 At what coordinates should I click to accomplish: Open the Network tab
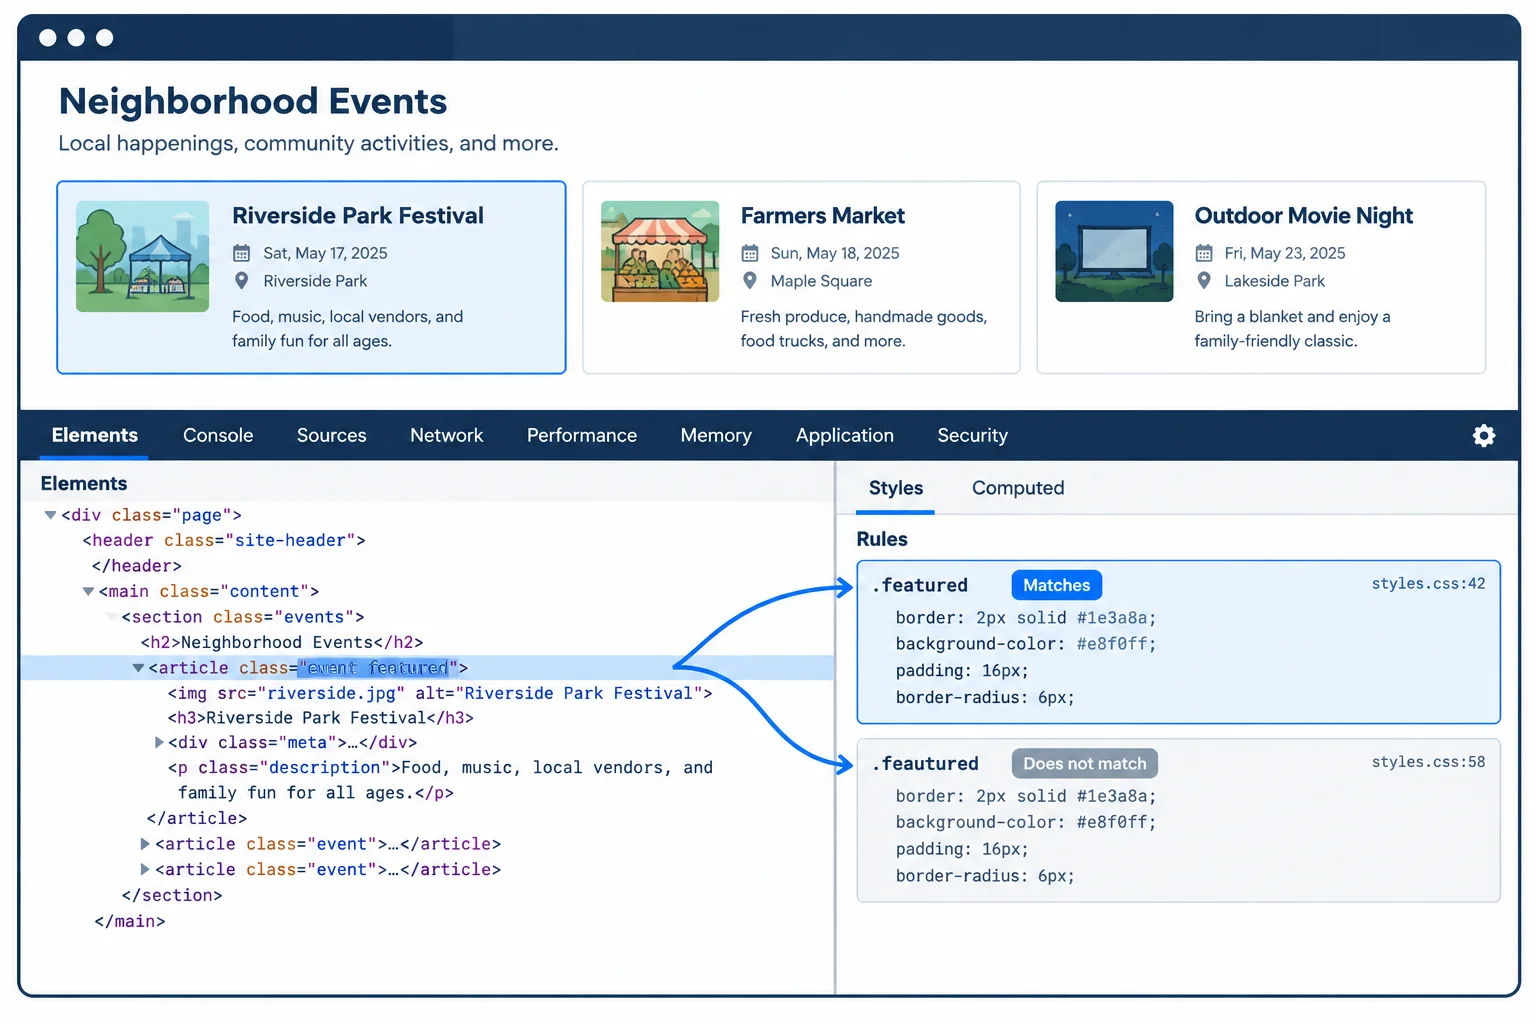(447, 435)
